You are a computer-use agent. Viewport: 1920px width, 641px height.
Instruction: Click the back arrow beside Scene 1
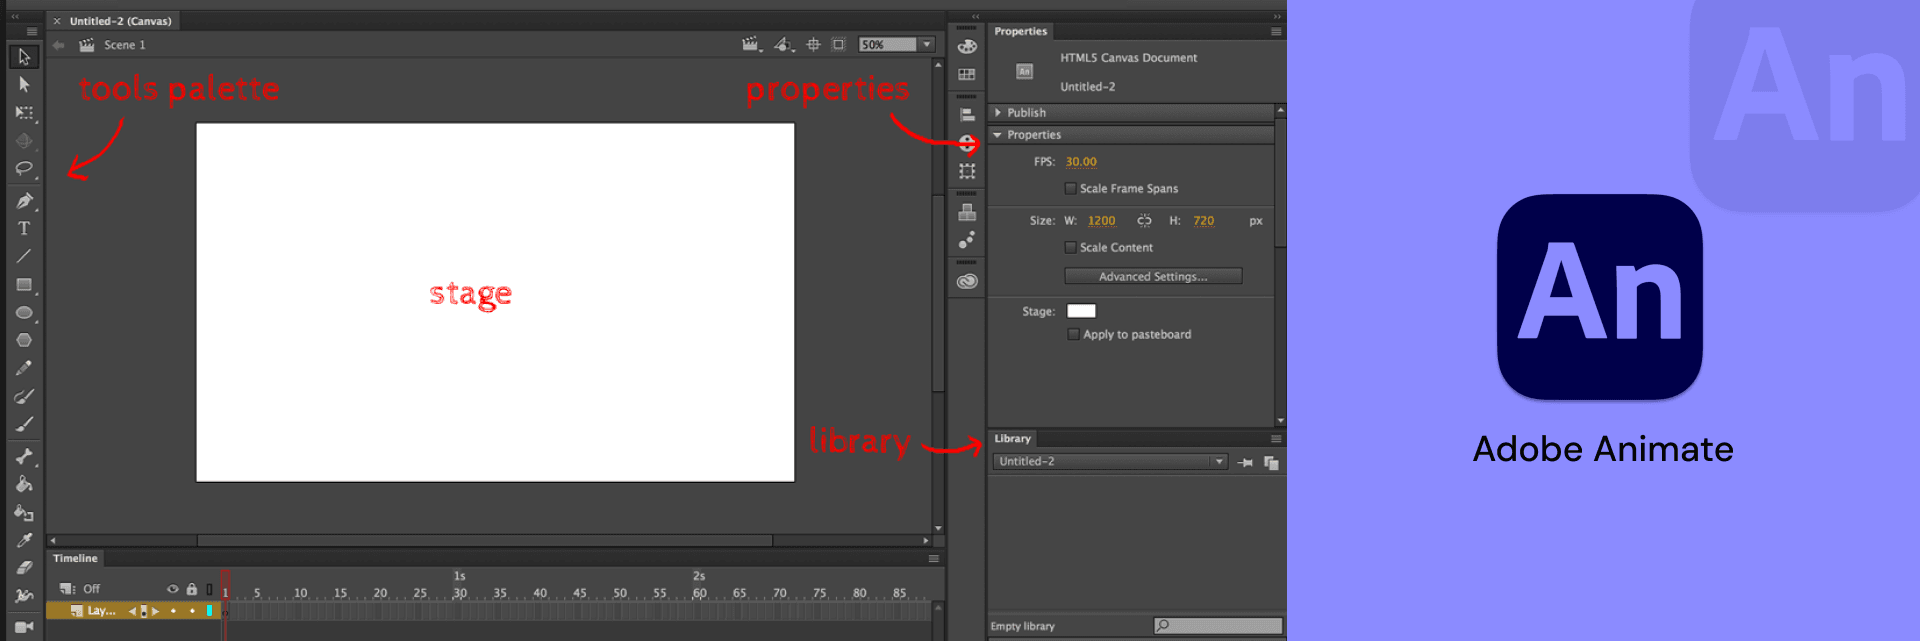pyautogui.click(x=58, y=45)
